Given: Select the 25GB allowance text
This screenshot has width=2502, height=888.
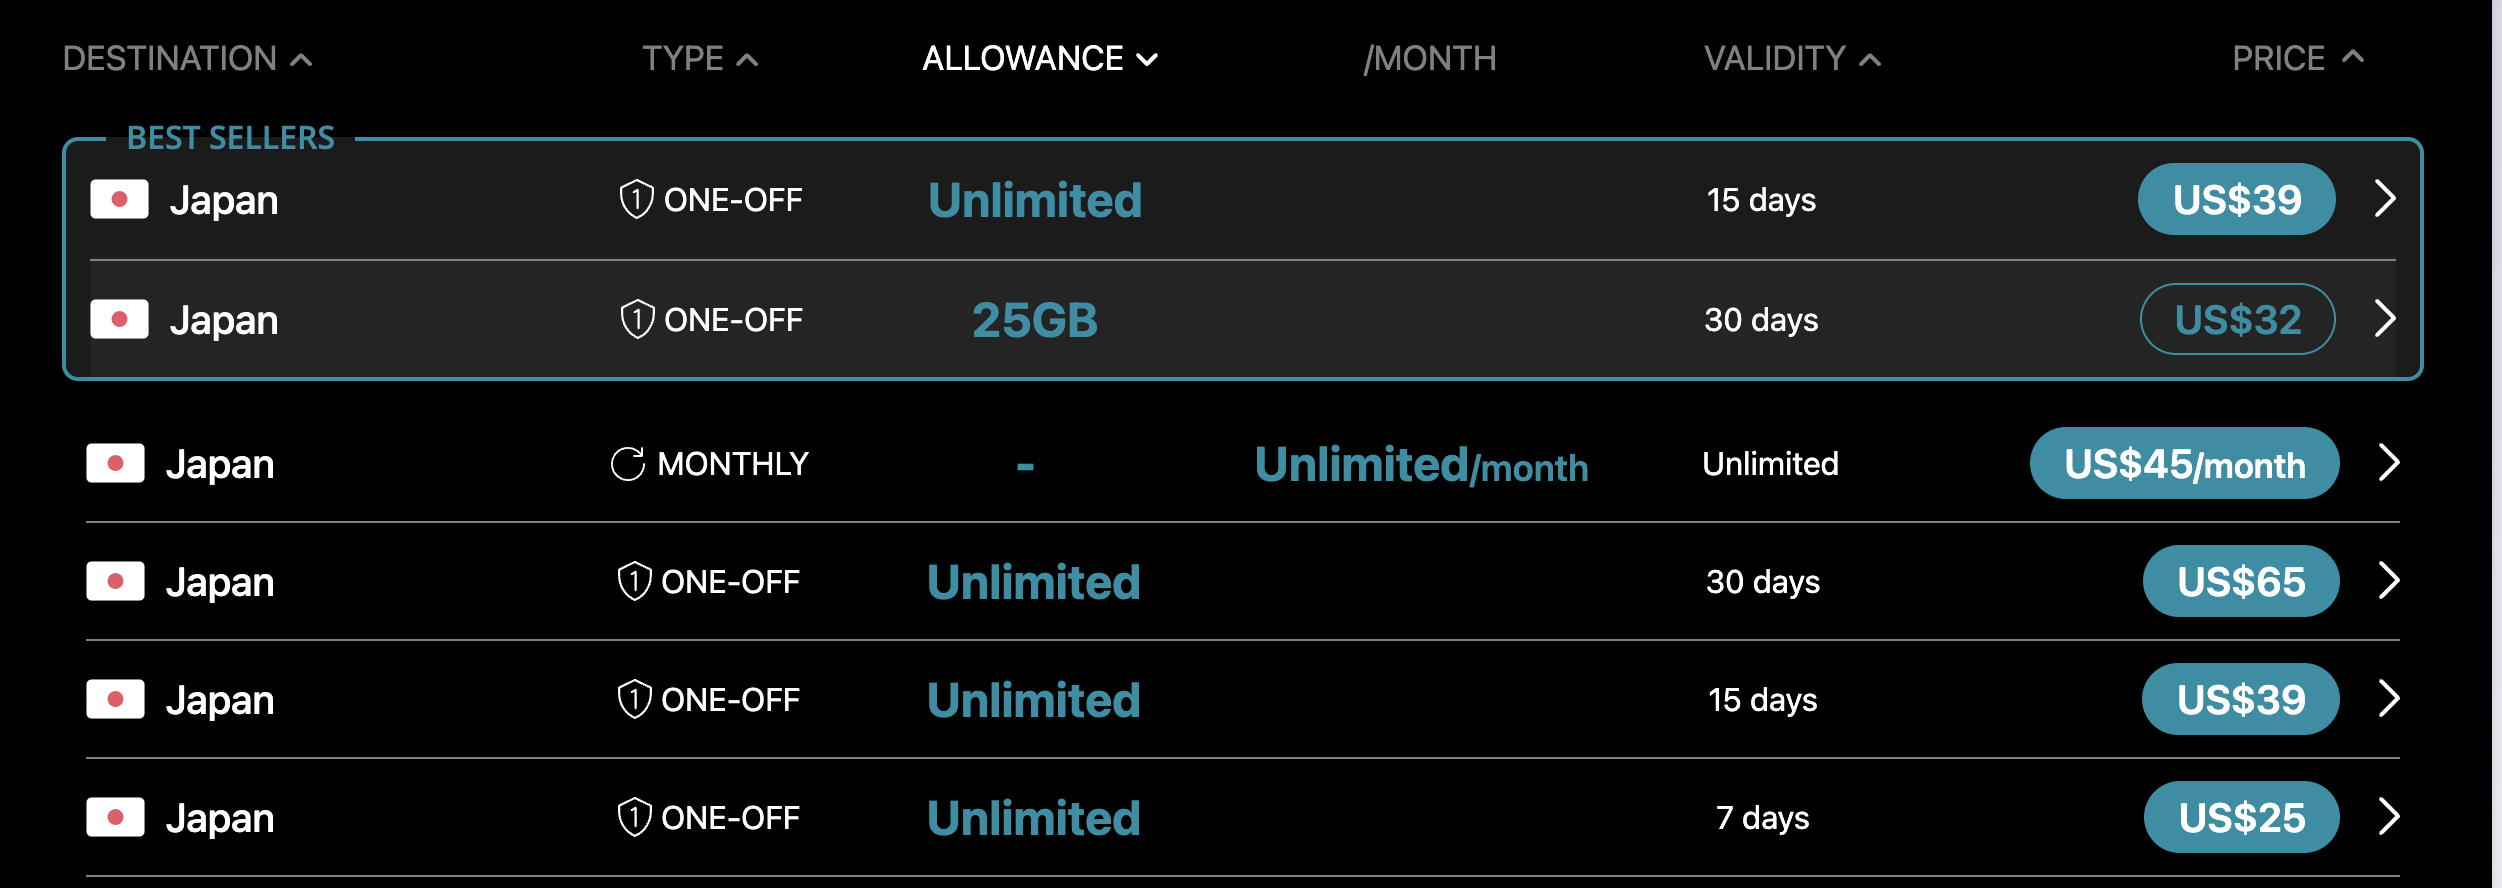Looking at the screenshot, I should pyautogui.click(x=1035, y=321).
